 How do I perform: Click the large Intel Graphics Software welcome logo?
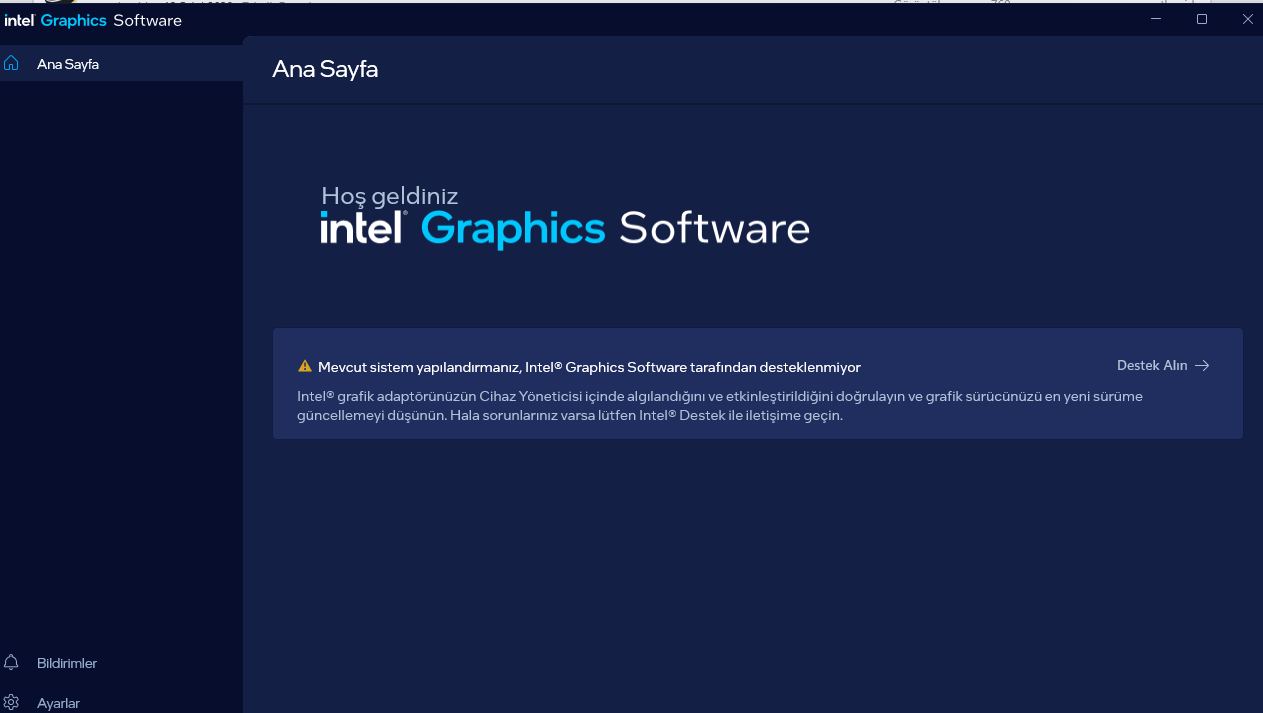tap(565, 229)
